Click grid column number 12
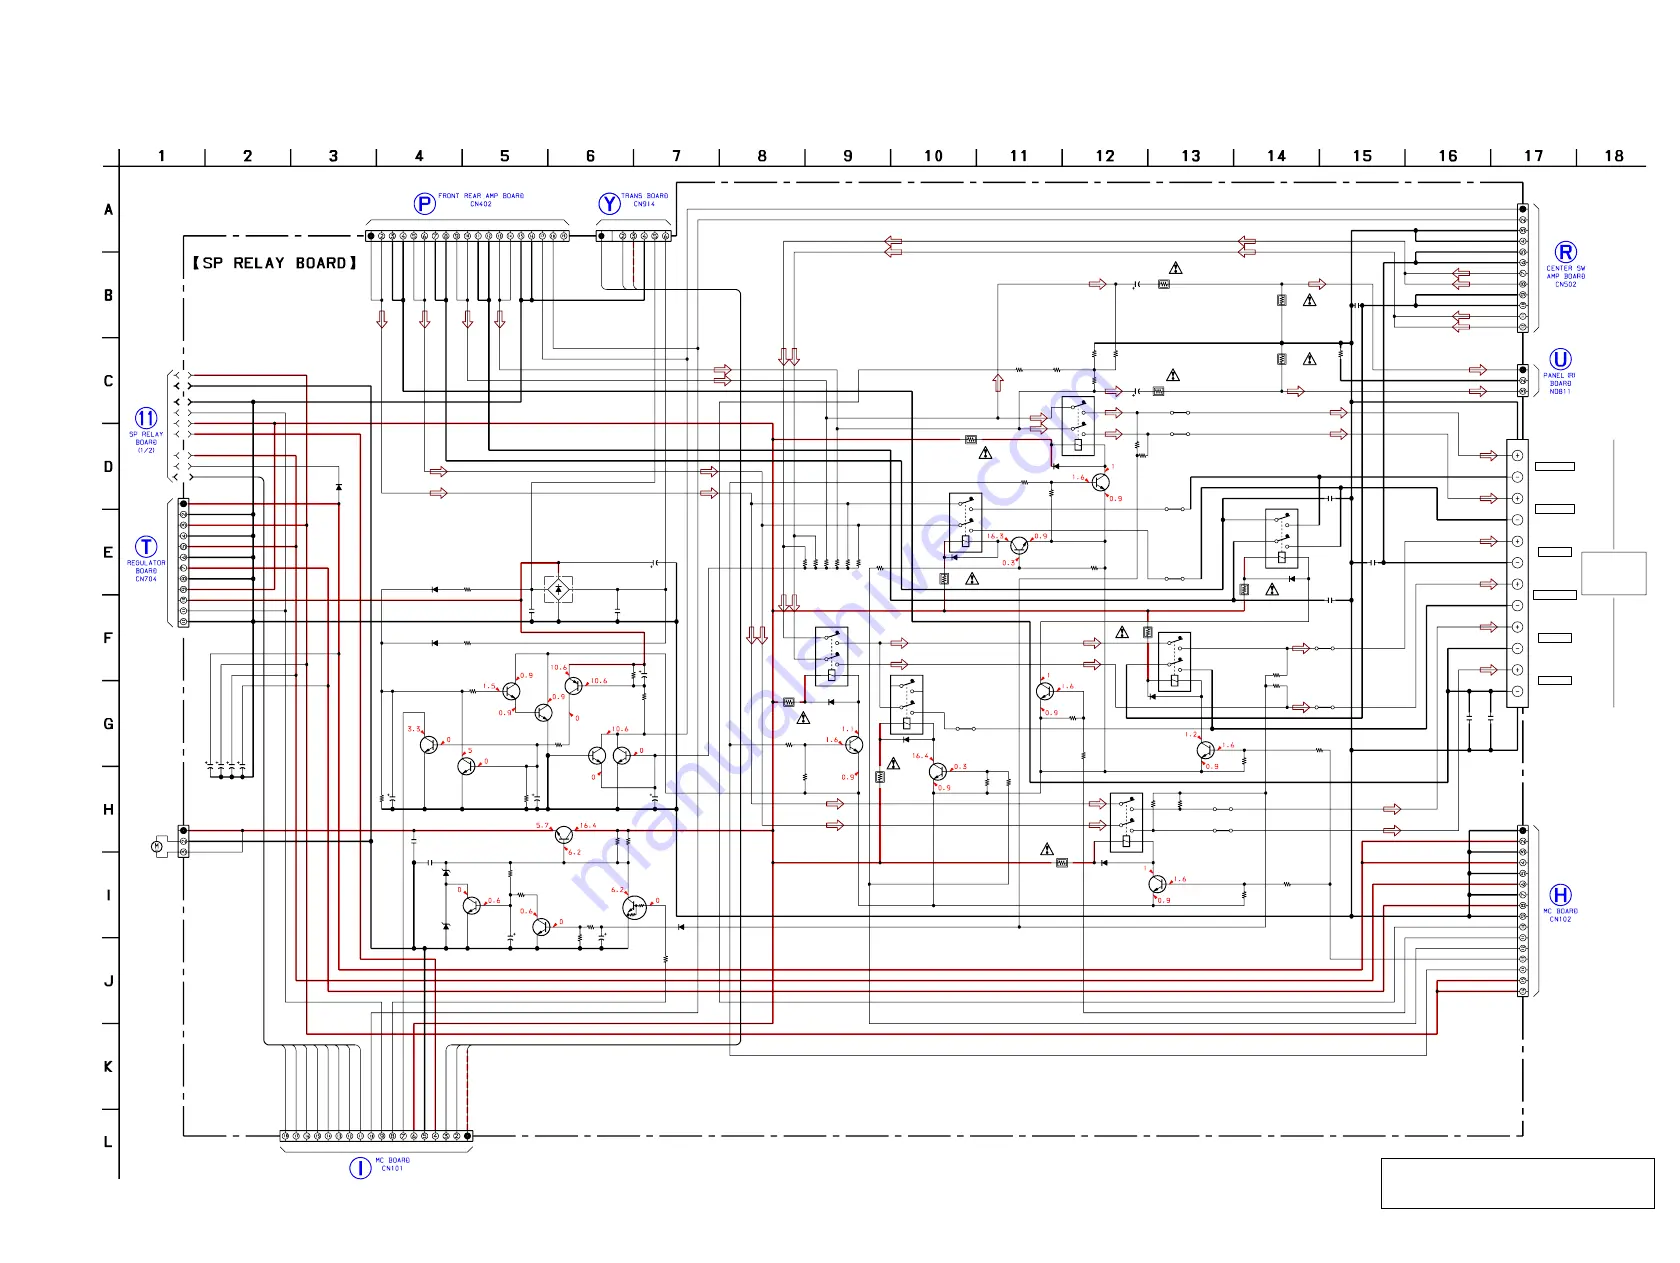Screen dimensions: 1680x1263 (x=1105, y=156)
